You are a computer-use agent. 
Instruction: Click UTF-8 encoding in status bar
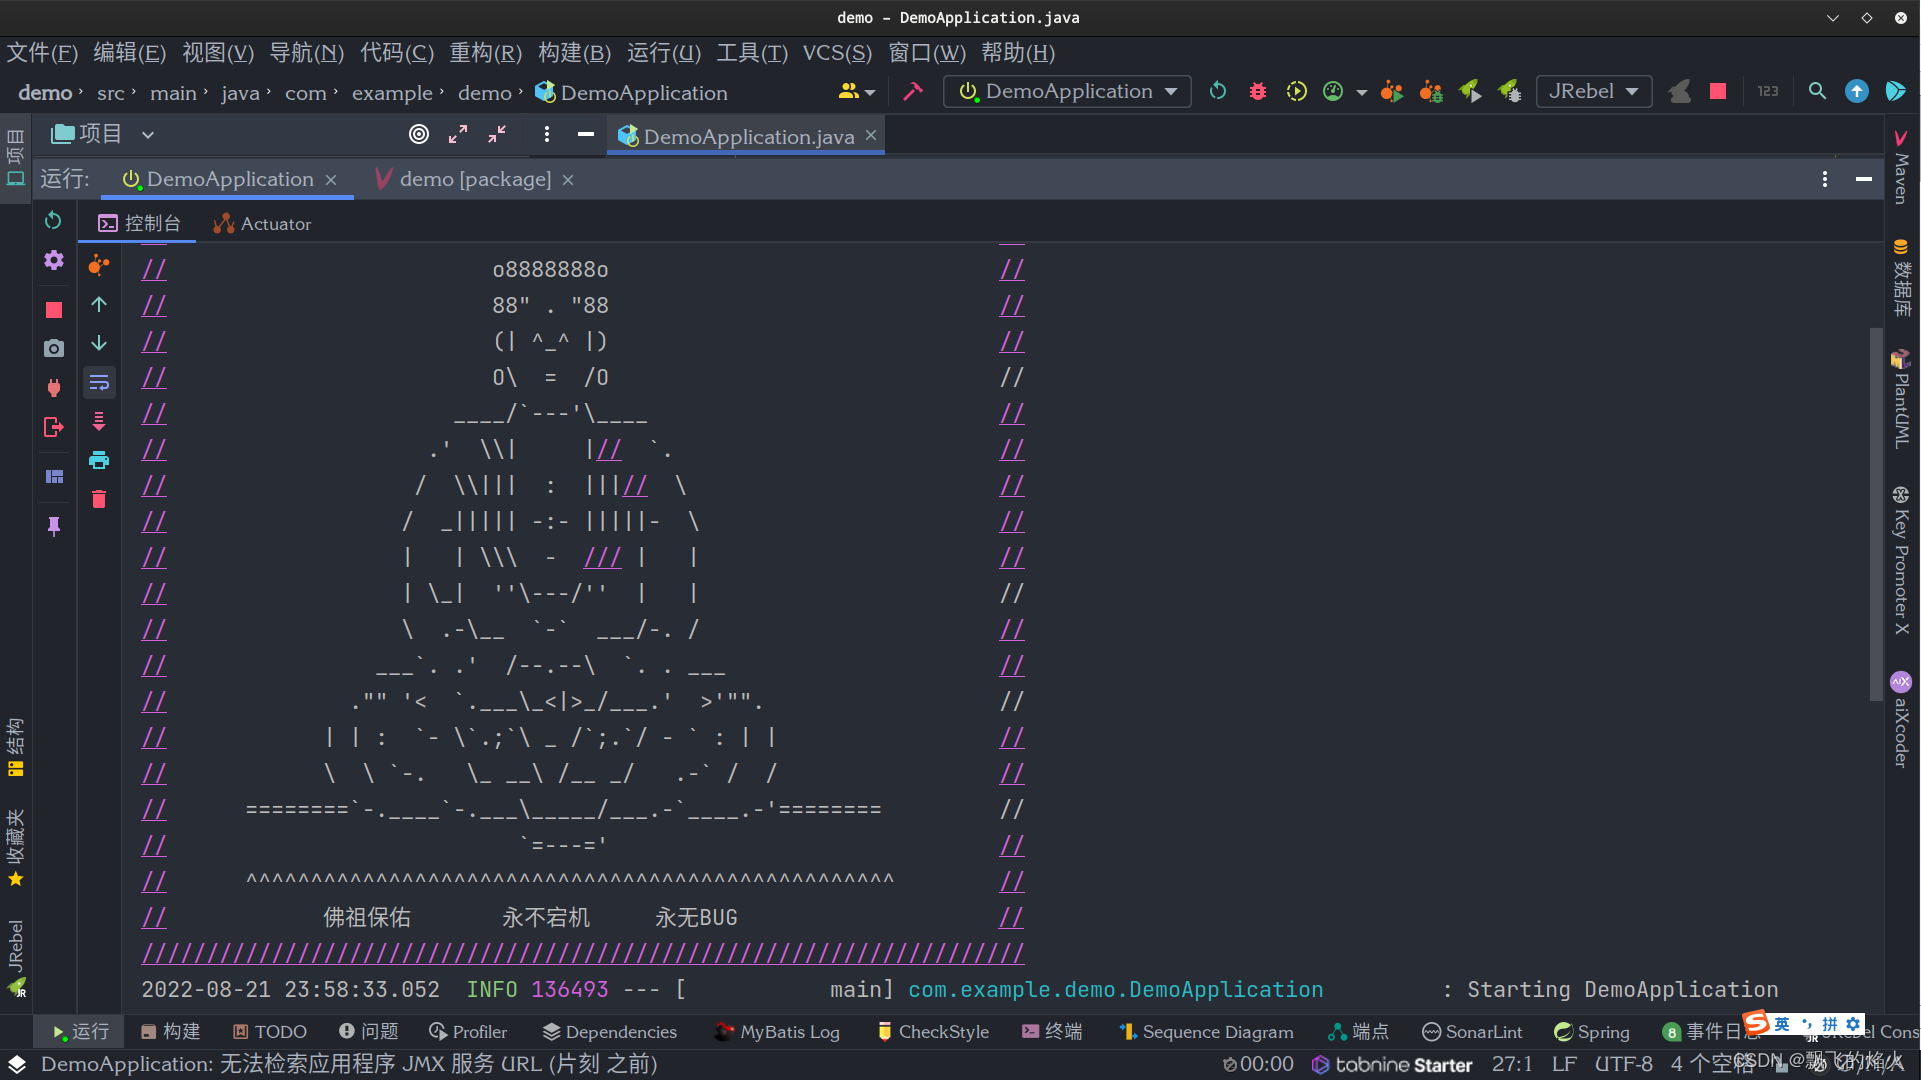coord(1623,1064)
